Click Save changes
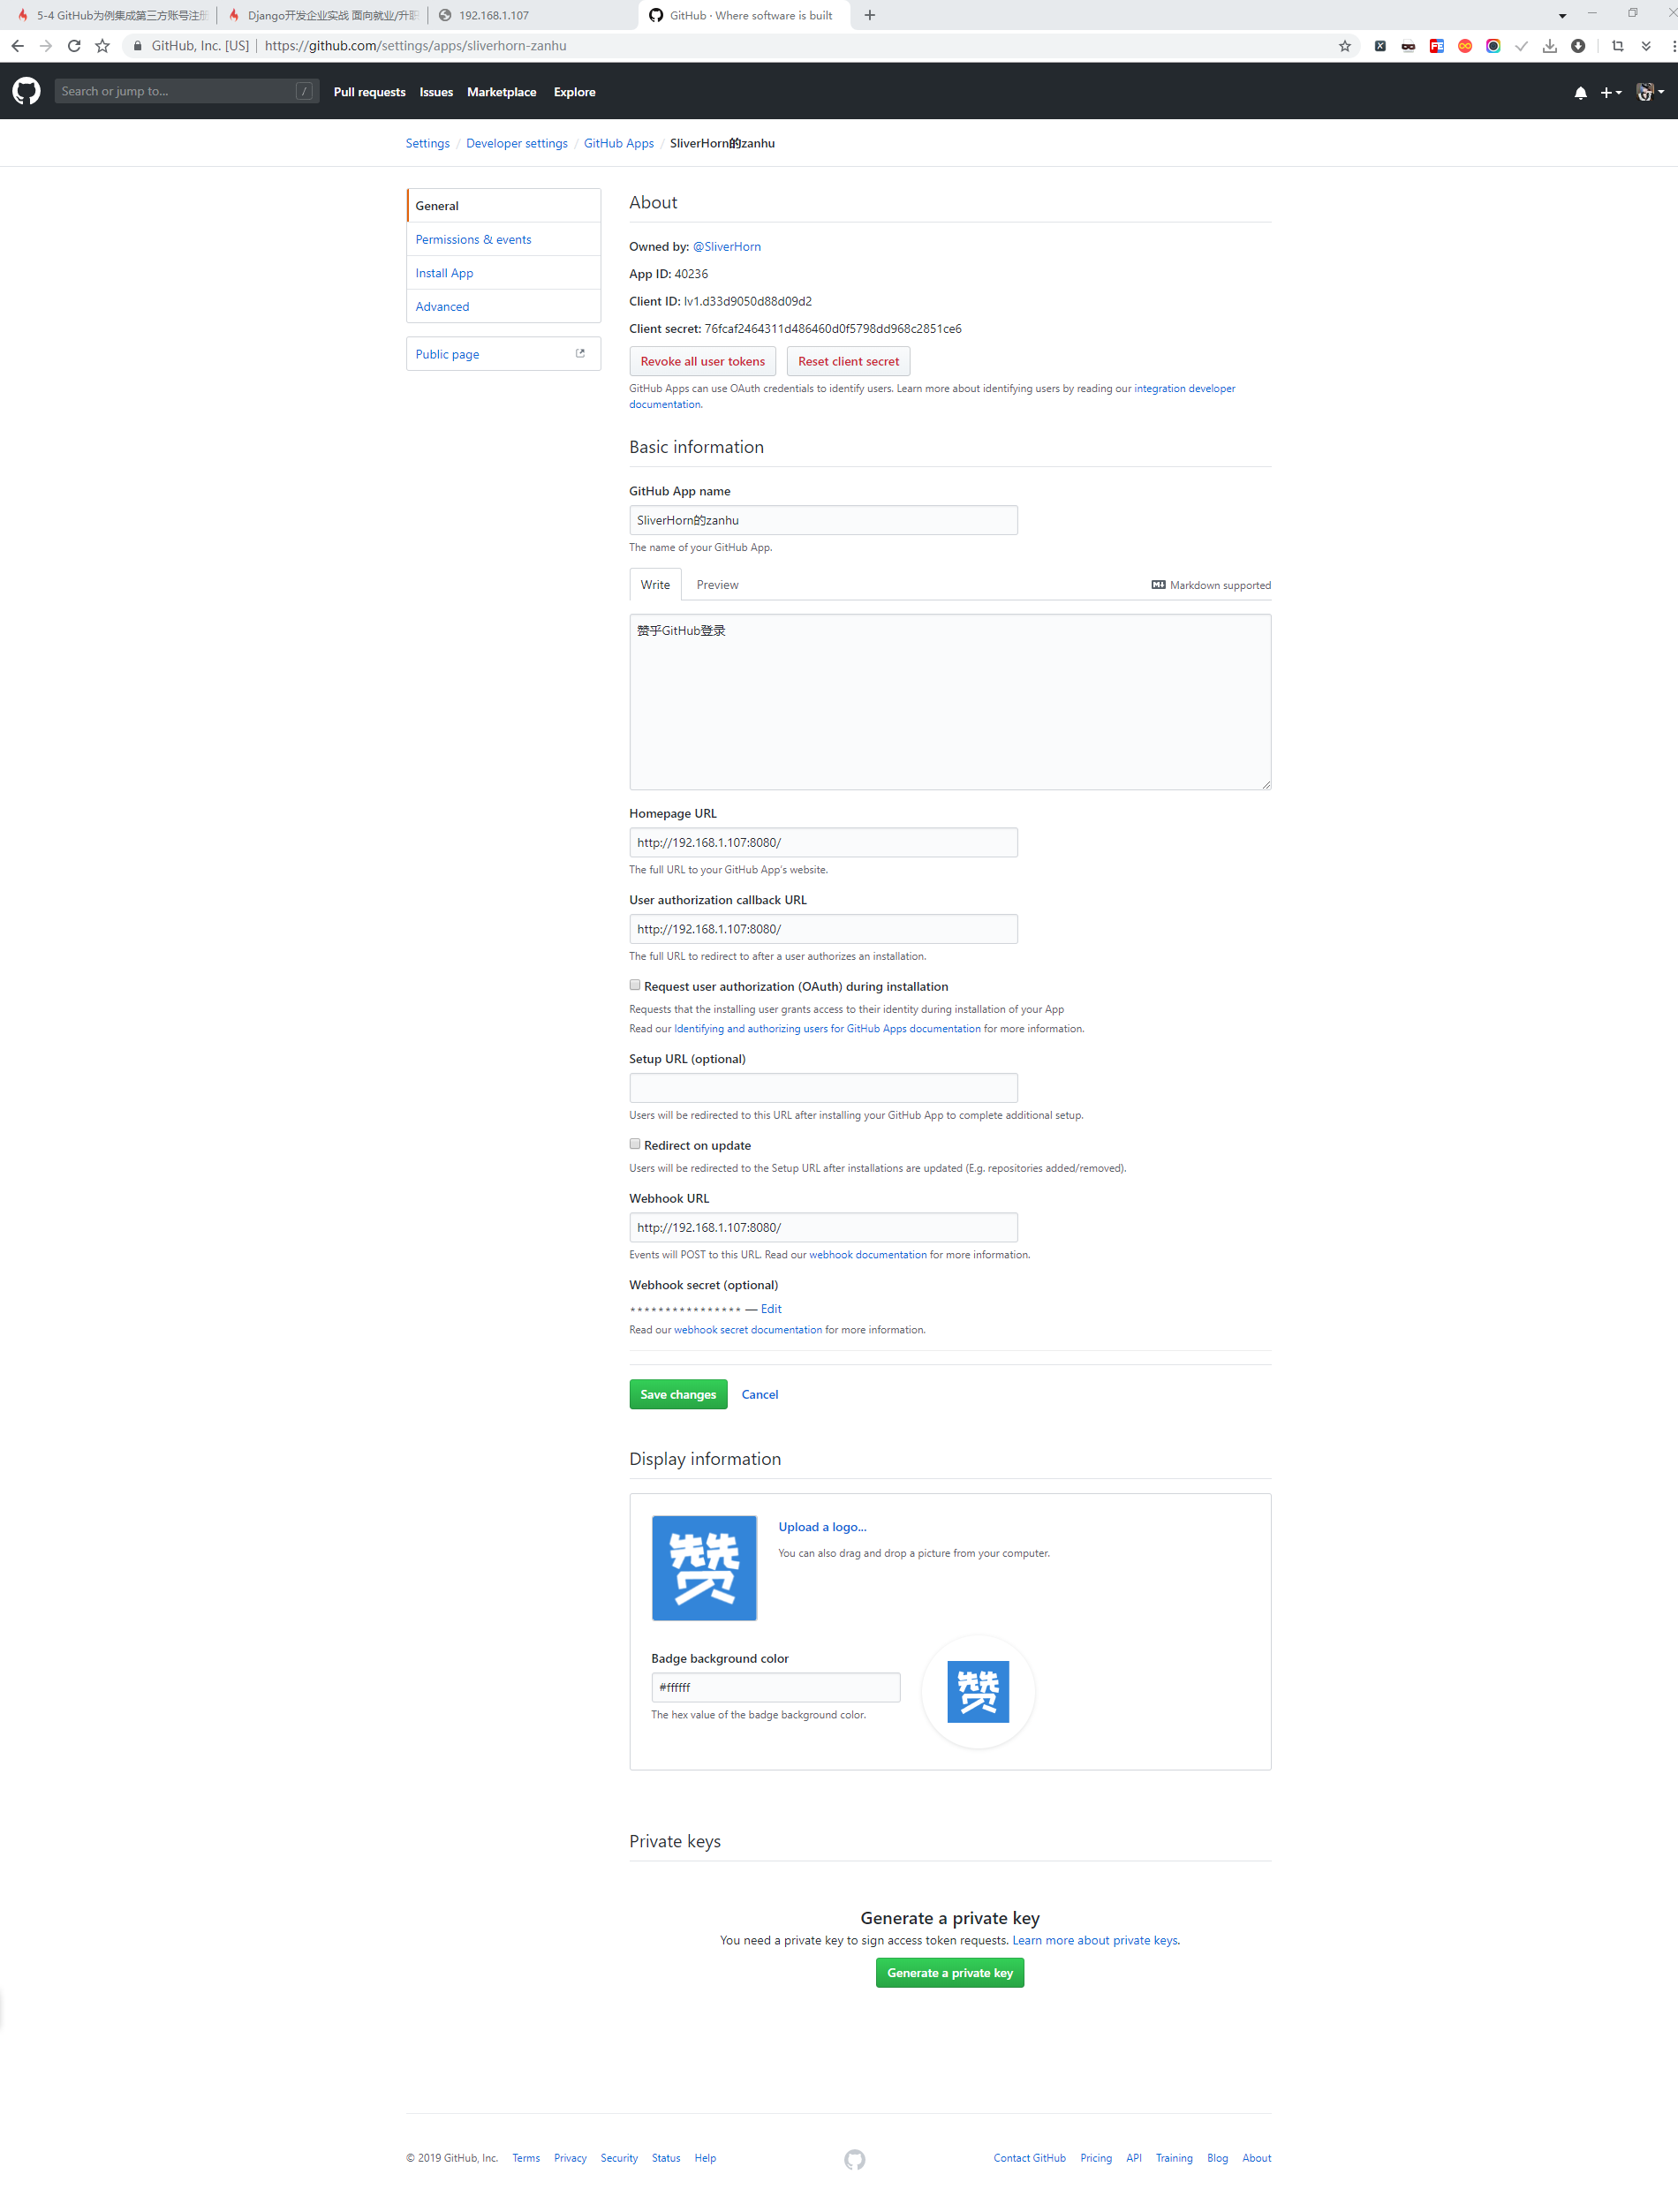This screenshot has width=1678, height=2212. pyautogui.click(x=678, y=1394)
